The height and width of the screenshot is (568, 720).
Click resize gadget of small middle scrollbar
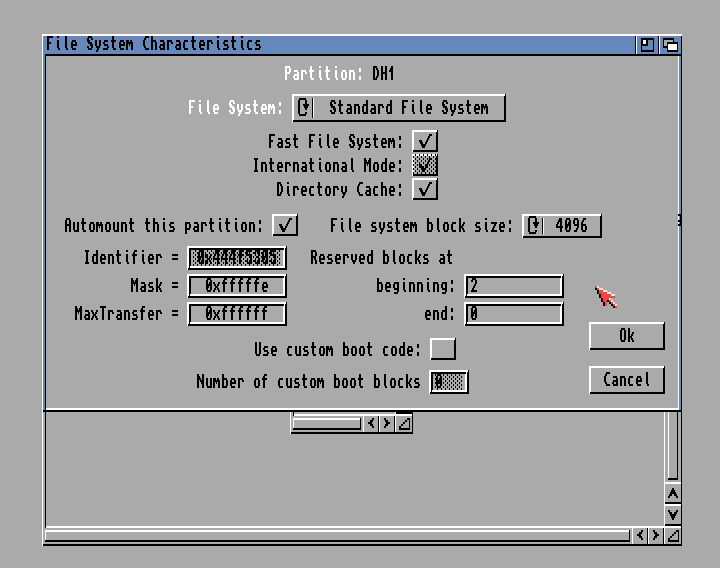[404, 424]
